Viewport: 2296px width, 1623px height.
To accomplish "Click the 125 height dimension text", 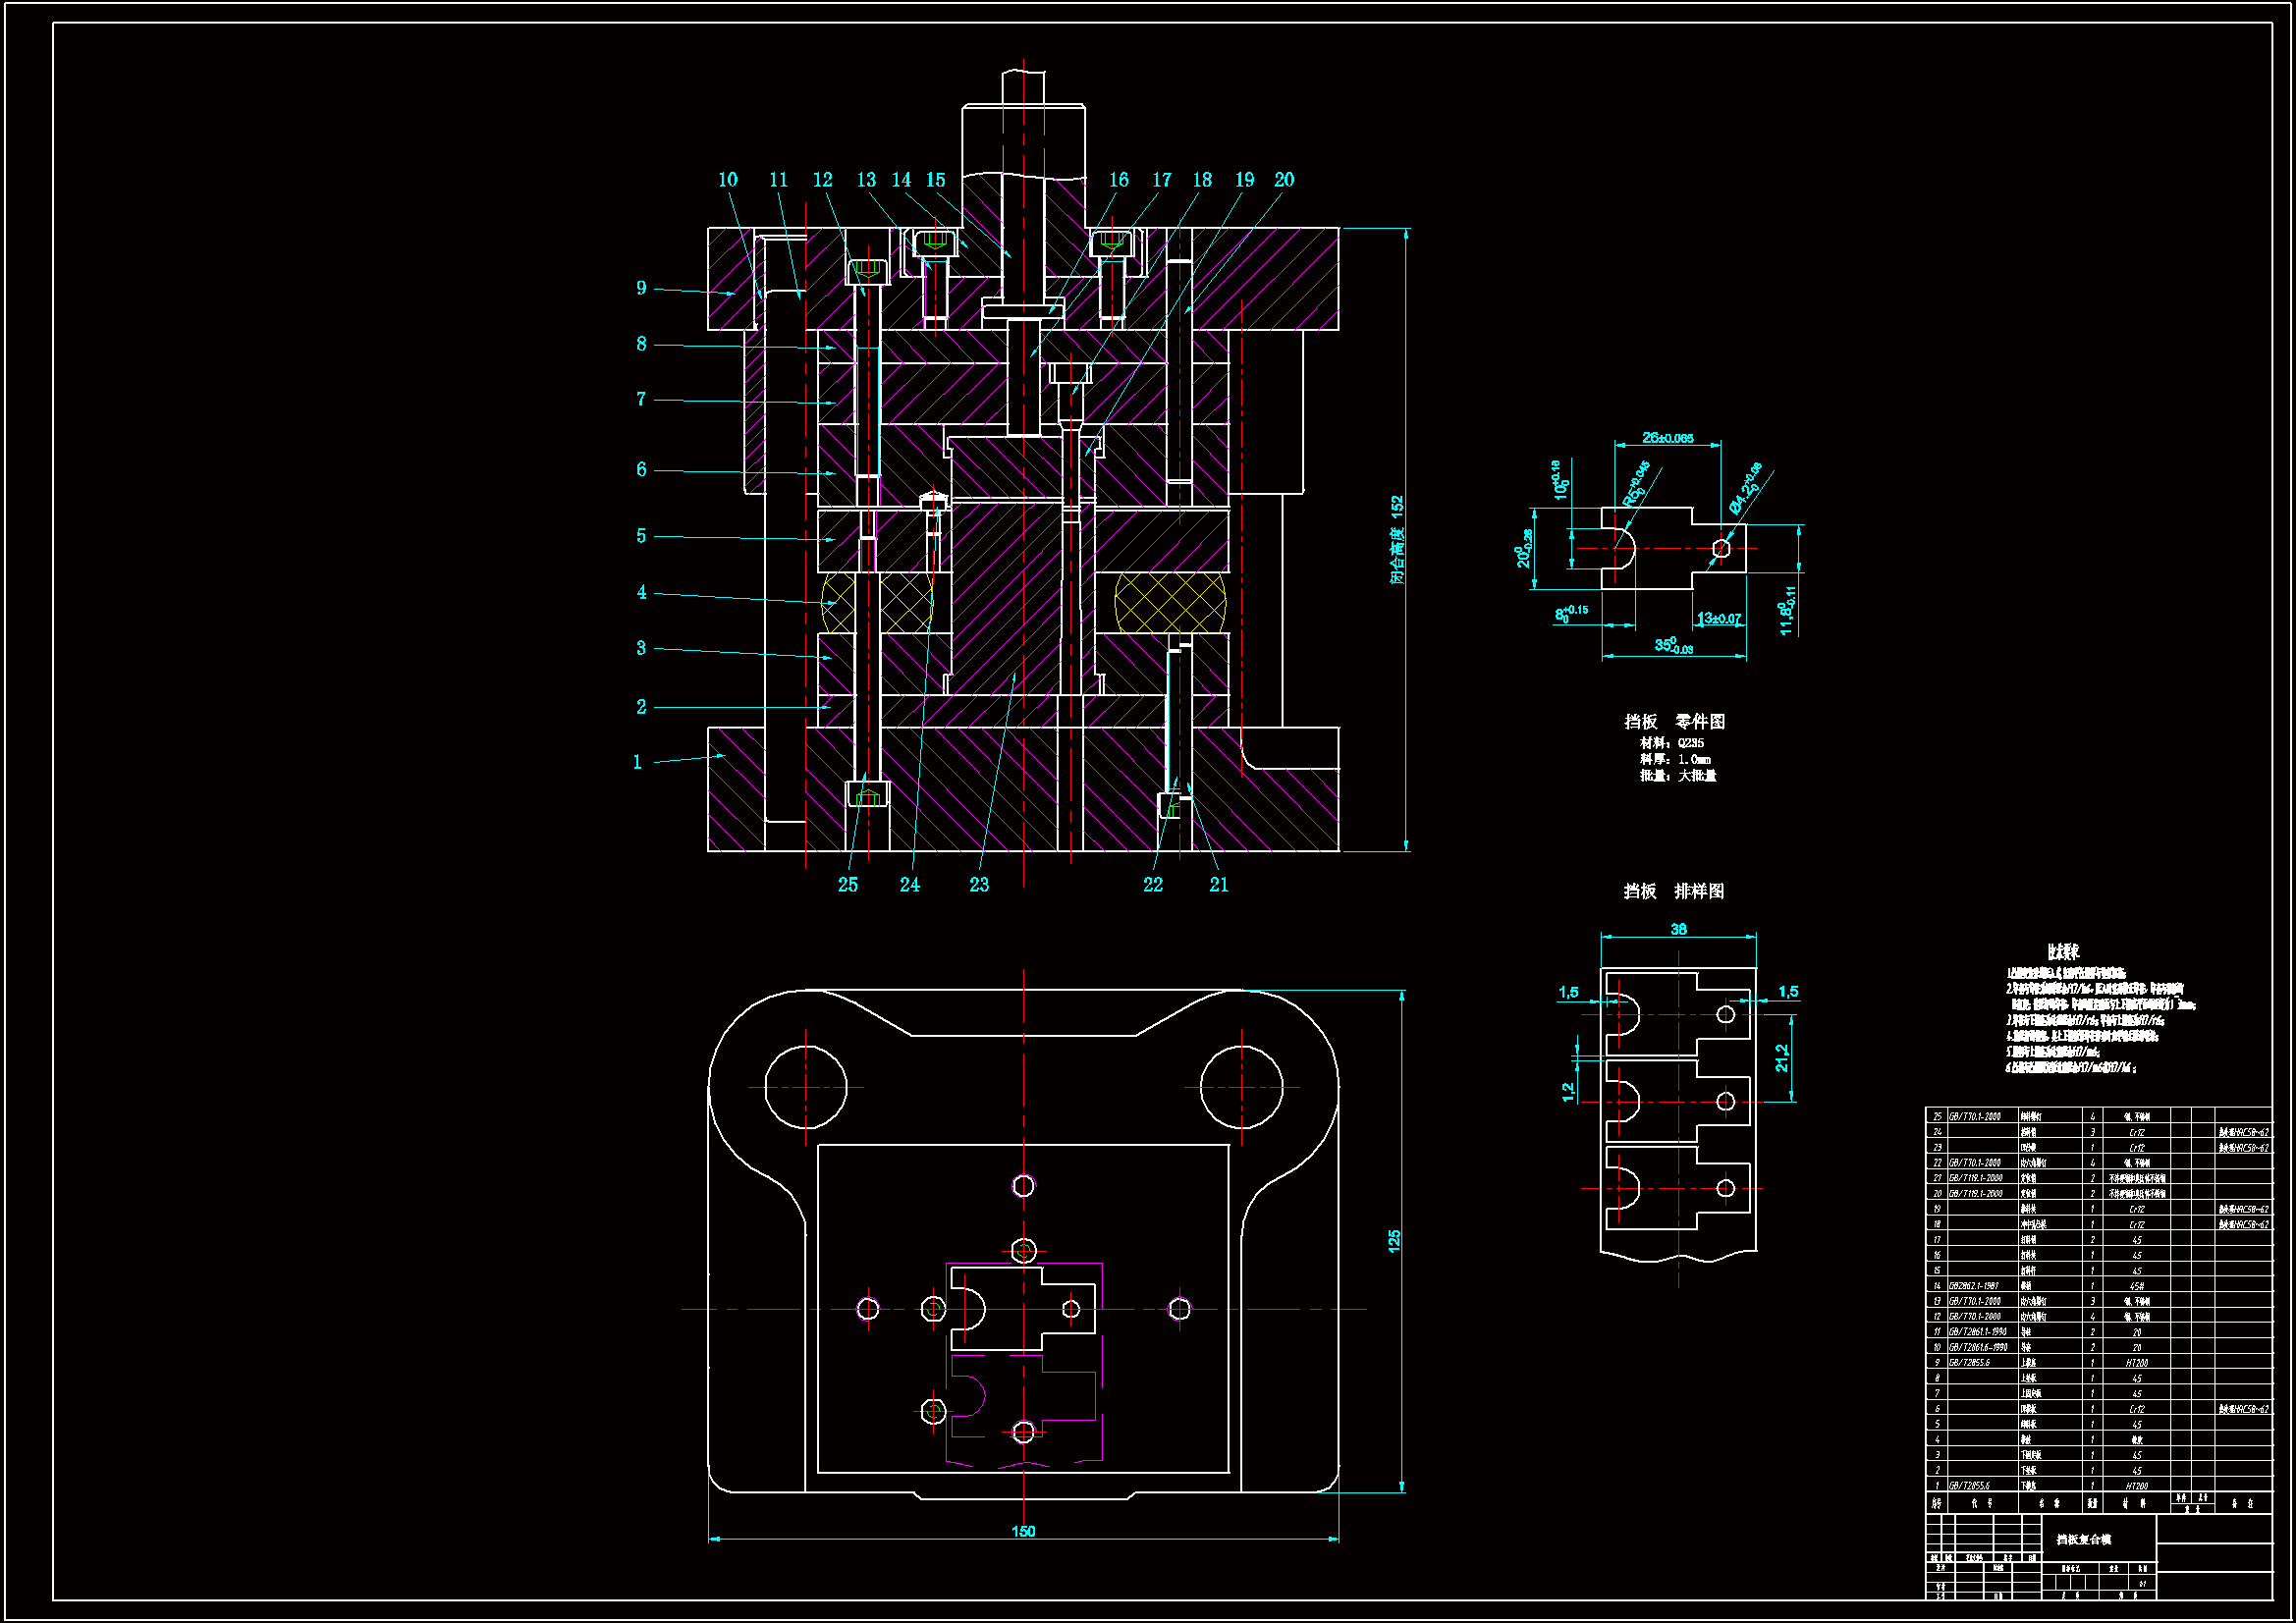I will (1394, 1241).
